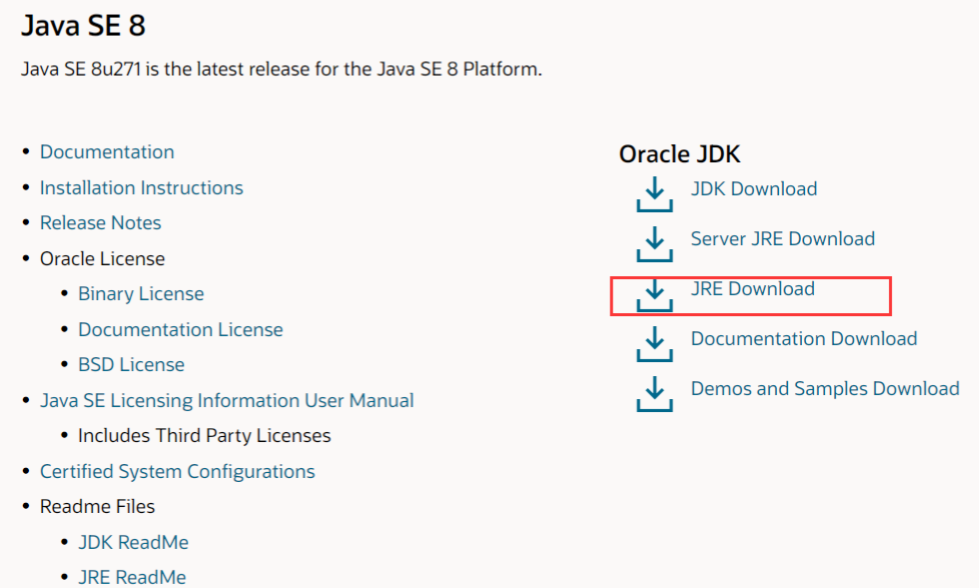Open the Installation Instructions link

click(x=141, y=187)
